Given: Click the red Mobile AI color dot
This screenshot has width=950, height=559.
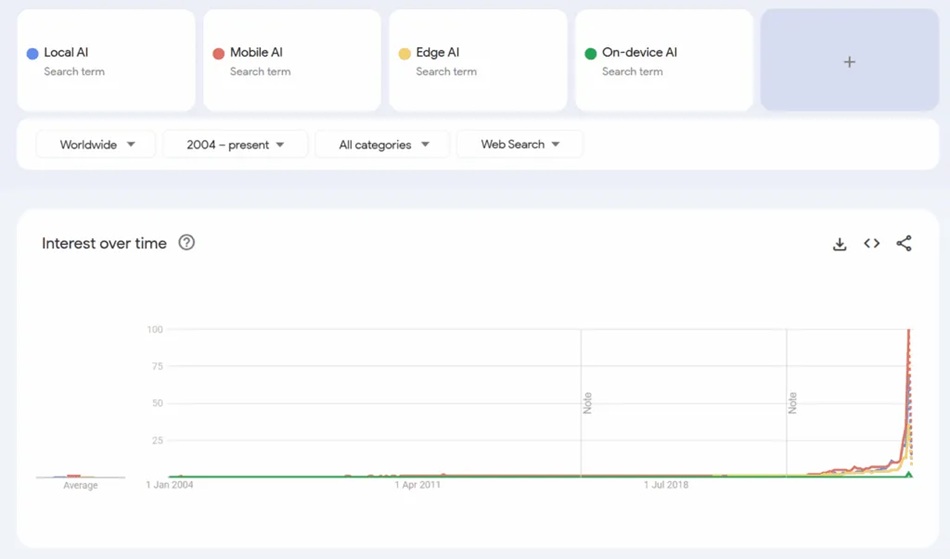Looking at the screenshot, I should click(x=219, y=53).
